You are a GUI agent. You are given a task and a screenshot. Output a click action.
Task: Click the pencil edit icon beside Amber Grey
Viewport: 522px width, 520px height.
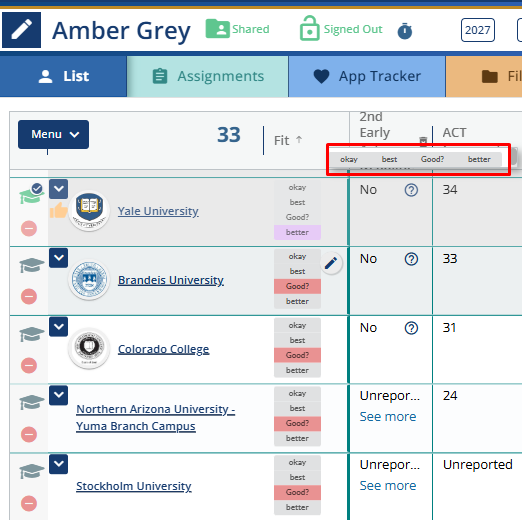[22, 30]
